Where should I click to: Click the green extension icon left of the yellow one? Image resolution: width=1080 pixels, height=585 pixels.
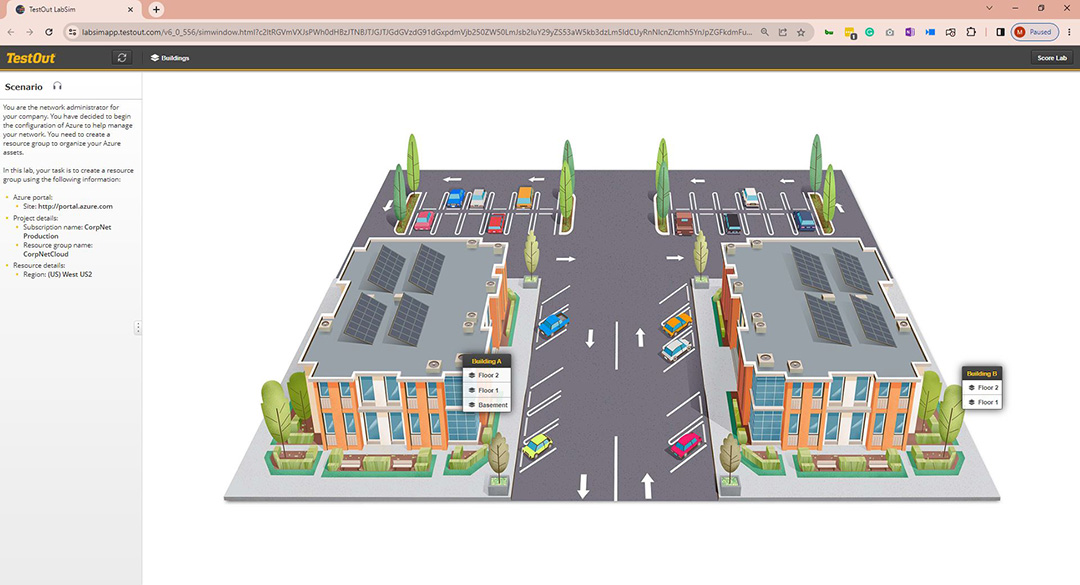829,32
